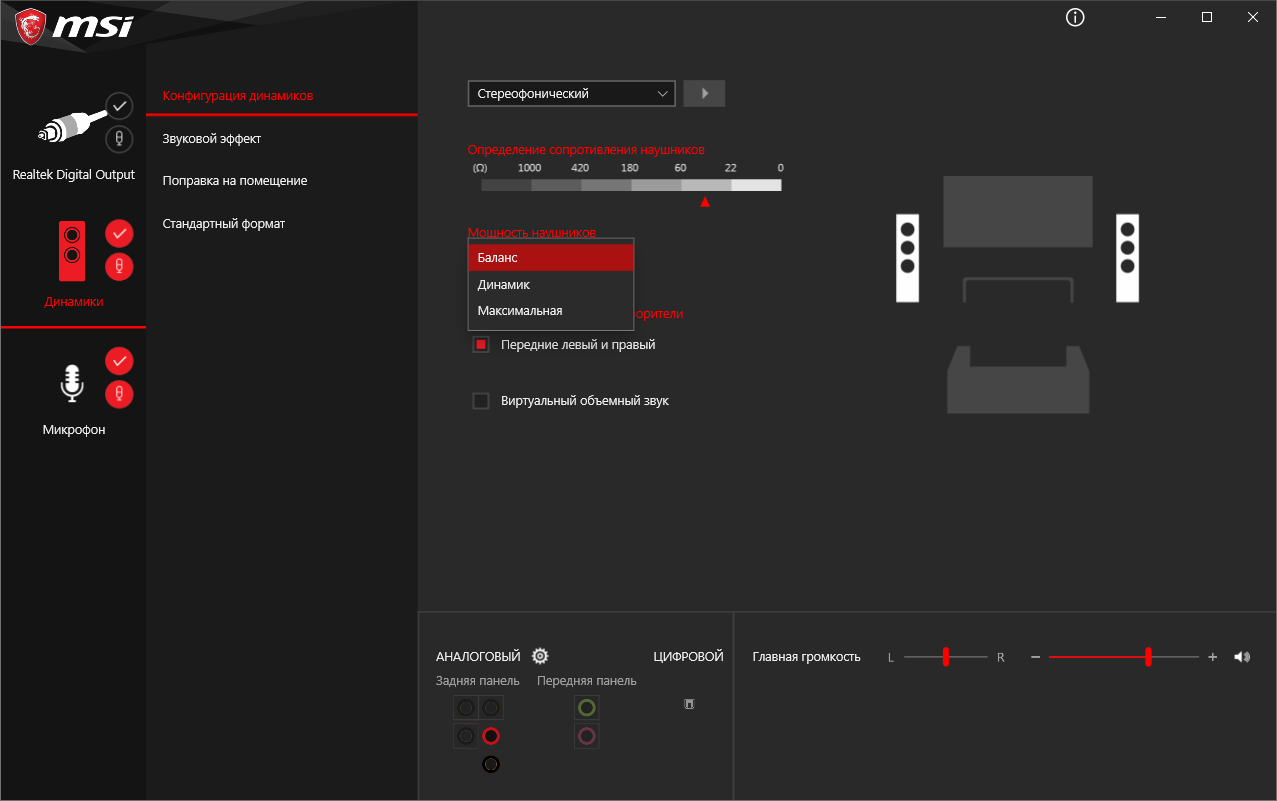Open analog connector settings gear
This screenshot has height=801, width=1277.
click(x=540, y=656)
